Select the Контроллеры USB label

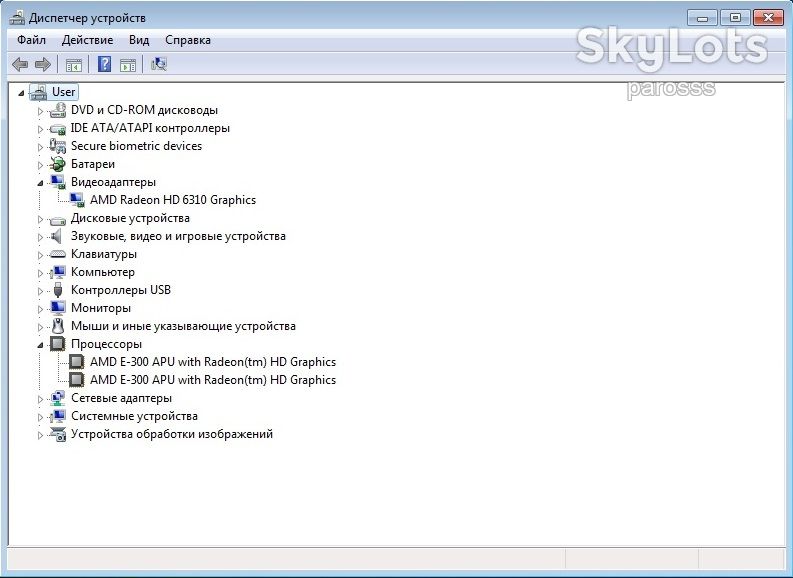coord(121,290)
